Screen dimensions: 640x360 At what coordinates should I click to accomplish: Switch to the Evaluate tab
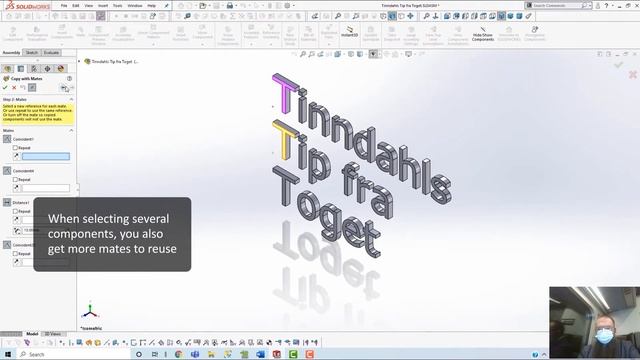click(x=51, y=53)
